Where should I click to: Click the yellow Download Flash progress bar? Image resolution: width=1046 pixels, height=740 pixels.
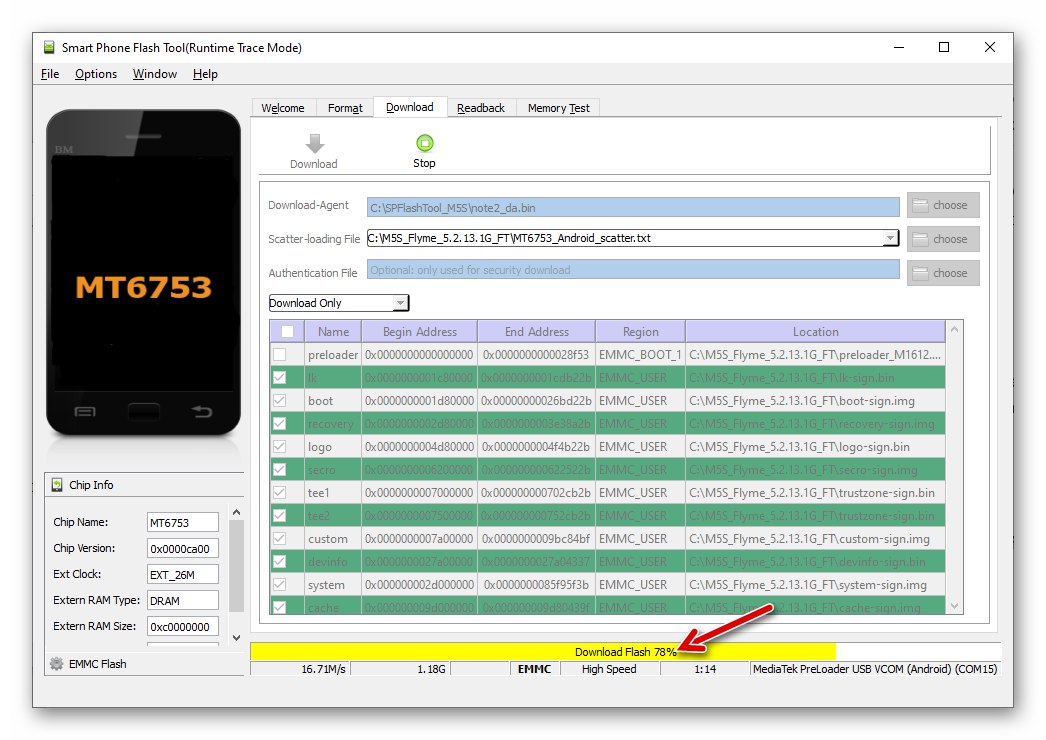coord(600,648)
